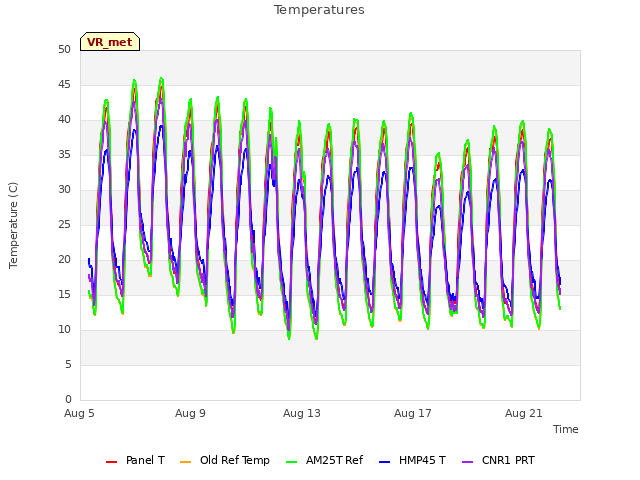The image size is (640, 480).
Task: Click the red Panel T legend swatch
Action: tap(111, 462)
